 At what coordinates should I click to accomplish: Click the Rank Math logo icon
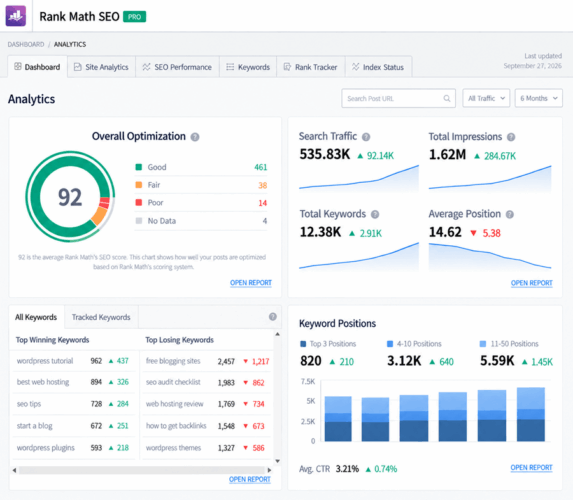(x=16, y=16)
